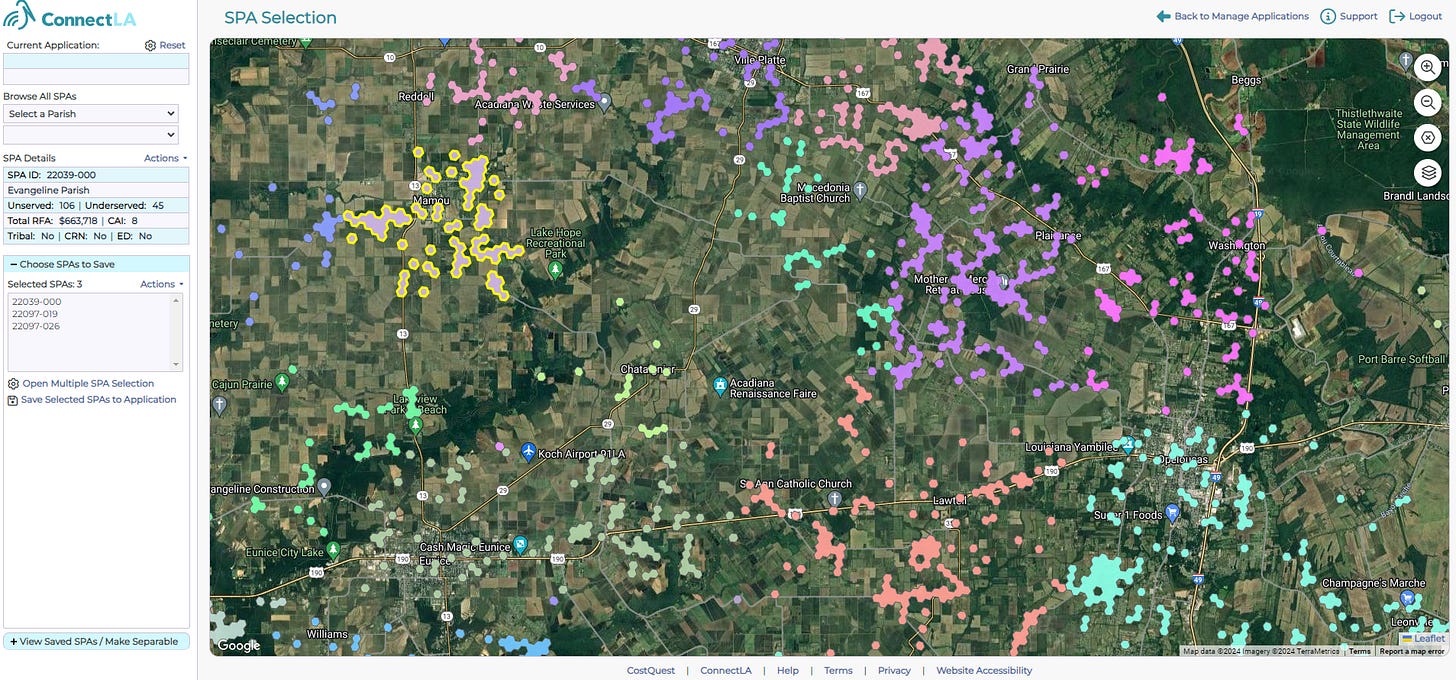Open the Selected SPAs Actions menu
This screenshot has width=1456, height=680.
pyautogui.click(x=161, y=284)
